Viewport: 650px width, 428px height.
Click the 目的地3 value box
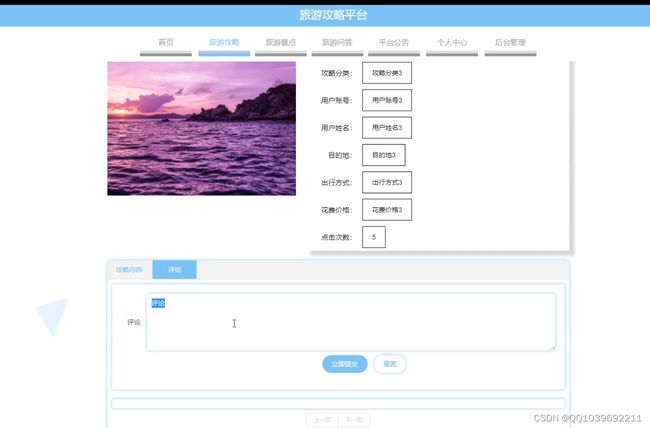384,155
